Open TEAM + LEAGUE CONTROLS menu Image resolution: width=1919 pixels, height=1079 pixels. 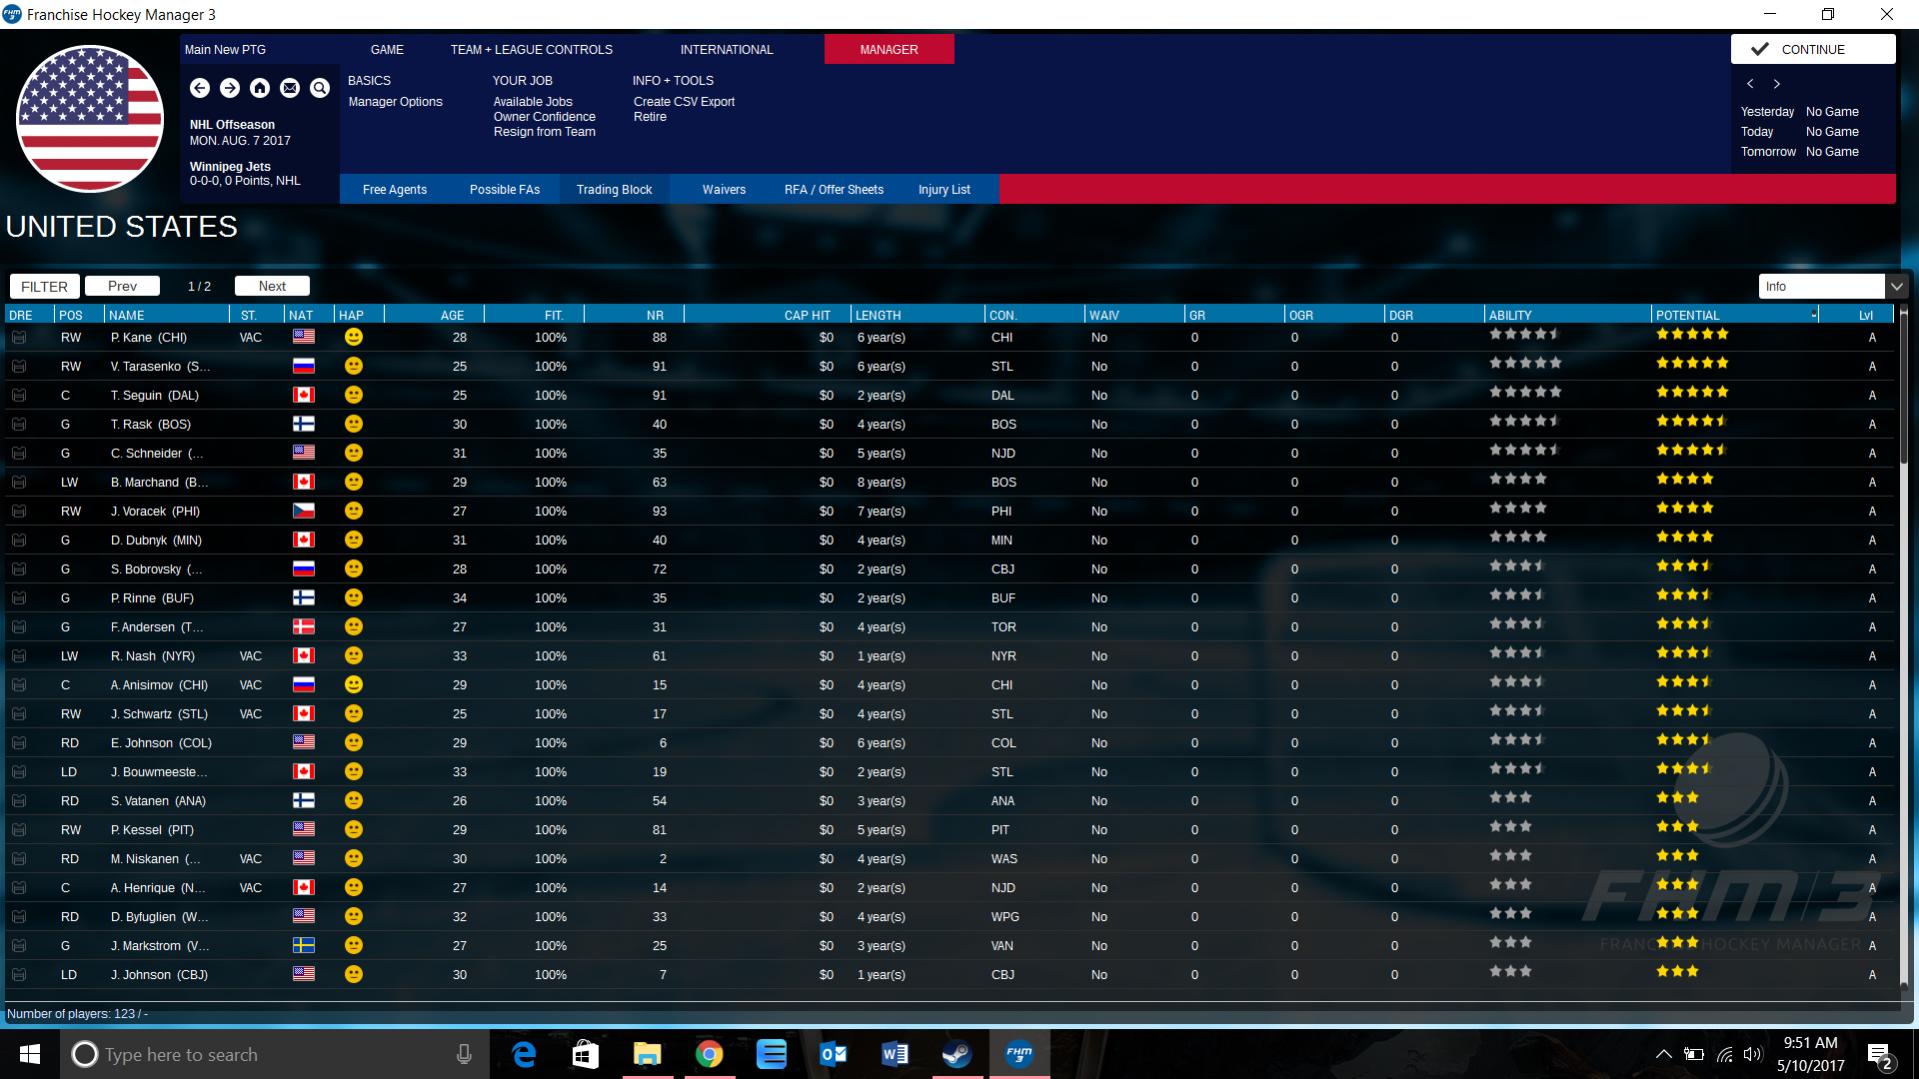click(531, 49)
